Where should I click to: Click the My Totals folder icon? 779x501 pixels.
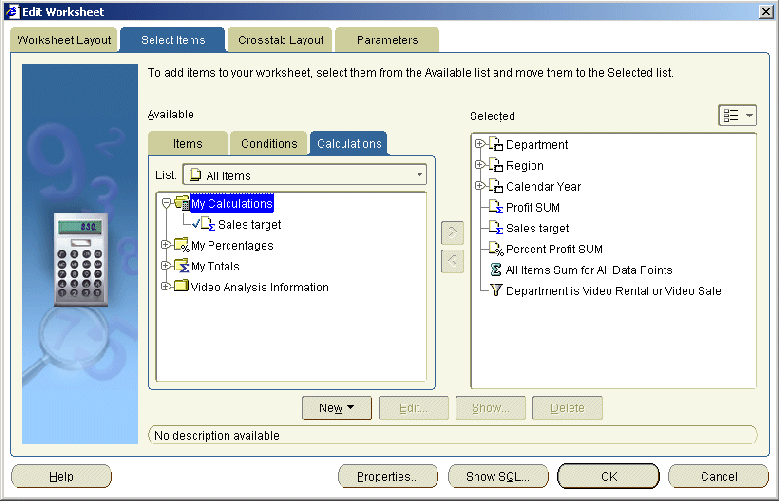click(x=182, y=266)
